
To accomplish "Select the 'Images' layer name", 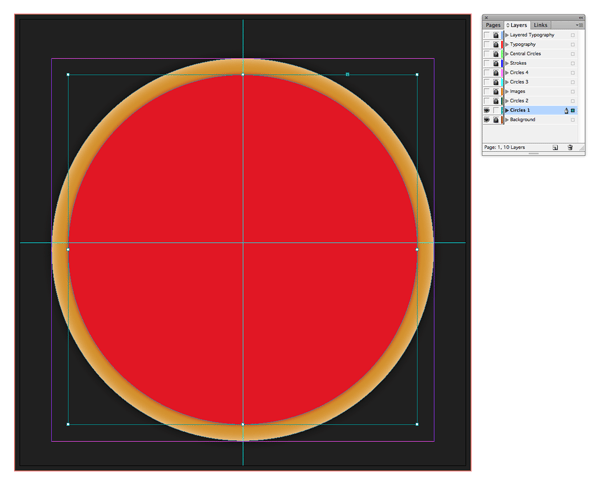I will (517, 92).
